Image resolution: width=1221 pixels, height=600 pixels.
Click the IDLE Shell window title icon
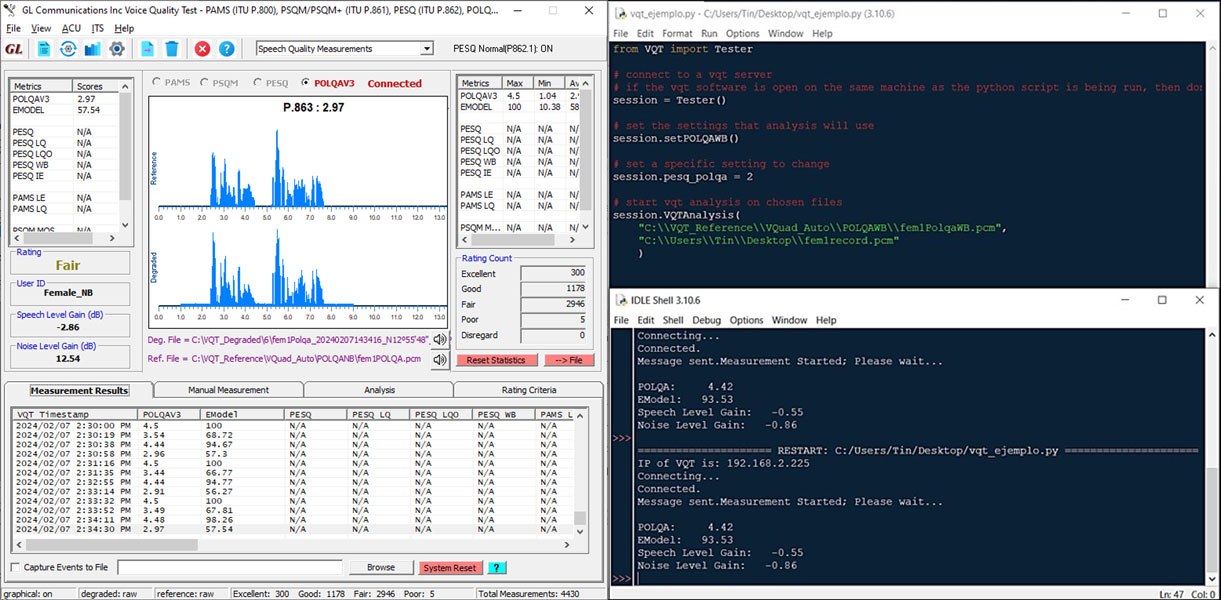622,300
